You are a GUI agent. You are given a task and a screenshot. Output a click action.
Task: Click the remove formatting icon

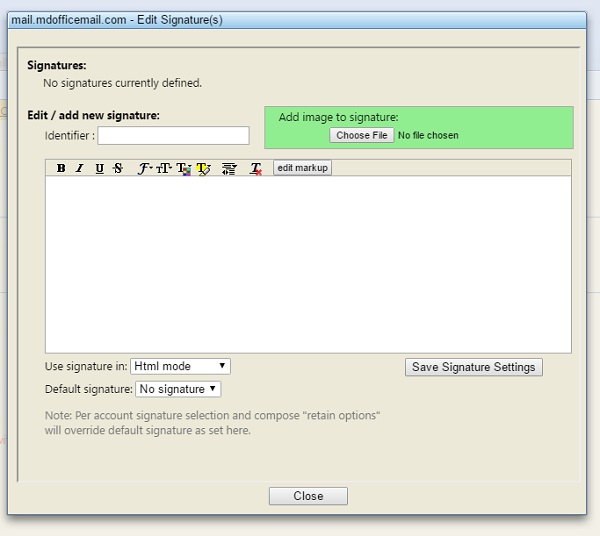pos(256,168)
